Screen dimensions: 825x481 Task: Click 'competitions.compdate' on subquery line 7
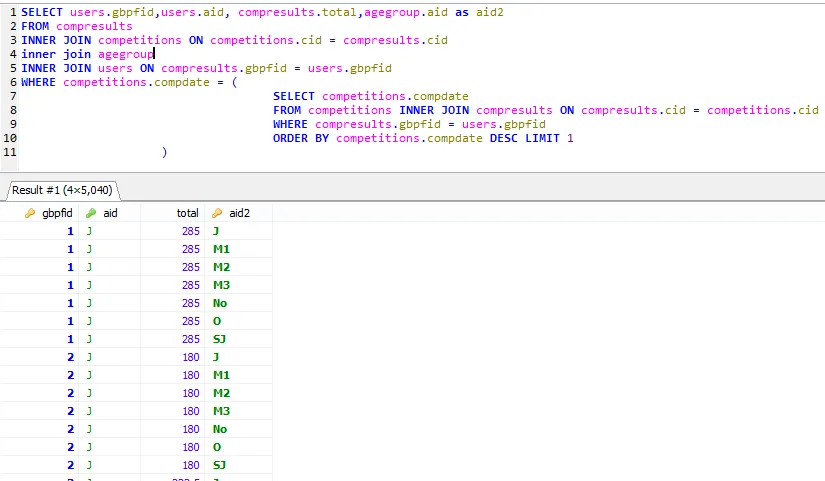(x=395, y=96)
